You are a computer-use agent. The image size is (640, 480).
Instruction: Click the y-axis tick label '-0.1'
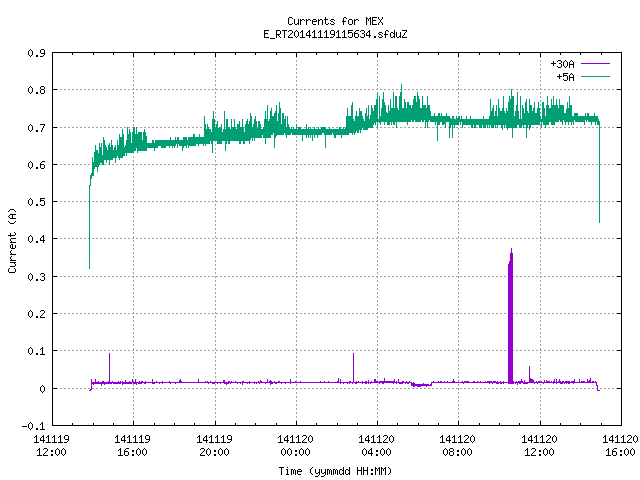(33, 426)
